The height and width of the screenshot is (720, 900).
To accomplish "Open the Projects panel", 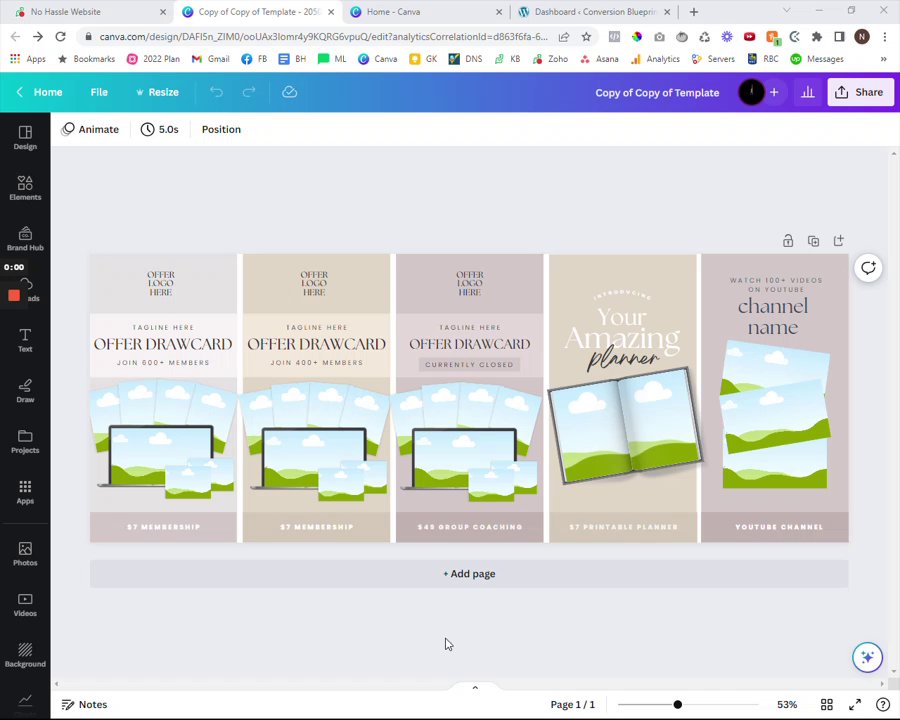I will coord(25,442).
